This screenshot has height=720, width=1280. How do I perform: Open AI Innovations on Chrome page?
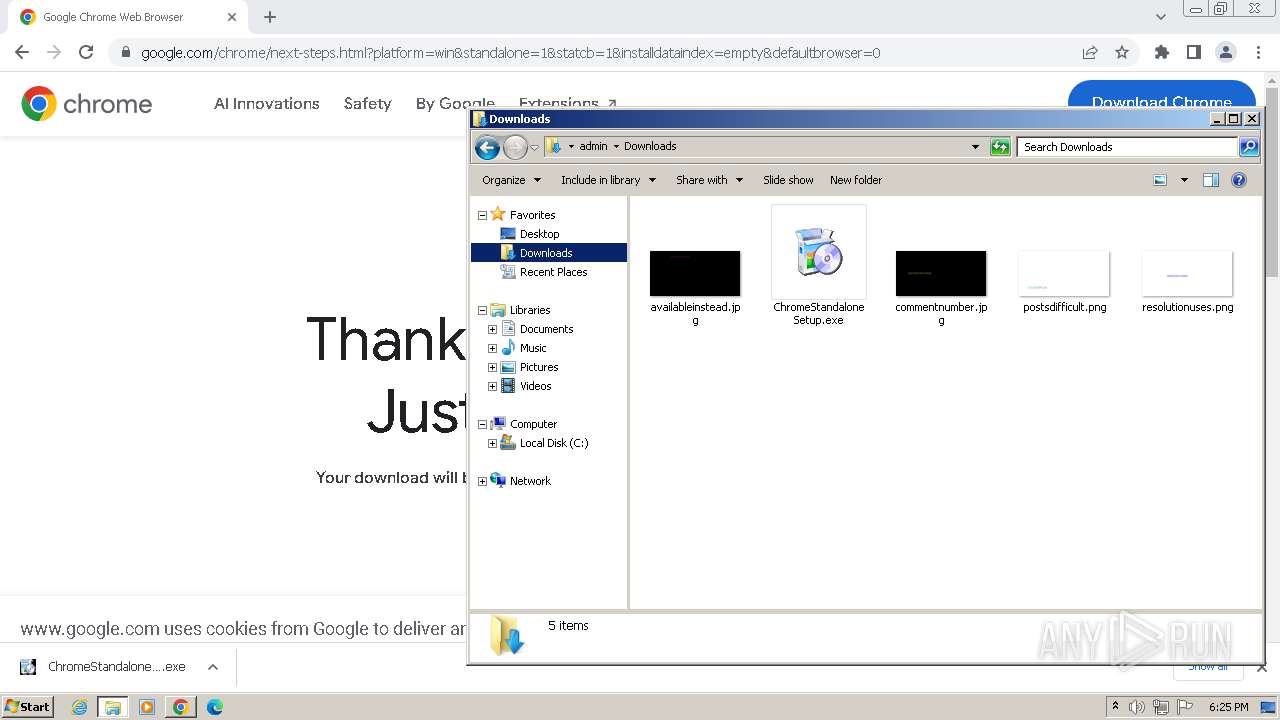pos(267,103)
